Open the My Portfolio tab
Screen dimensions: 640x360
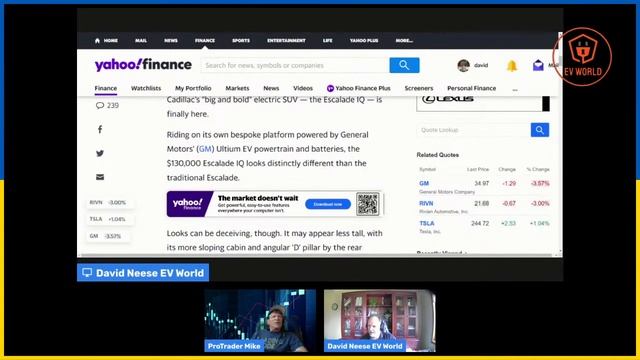tap(193, 88)
